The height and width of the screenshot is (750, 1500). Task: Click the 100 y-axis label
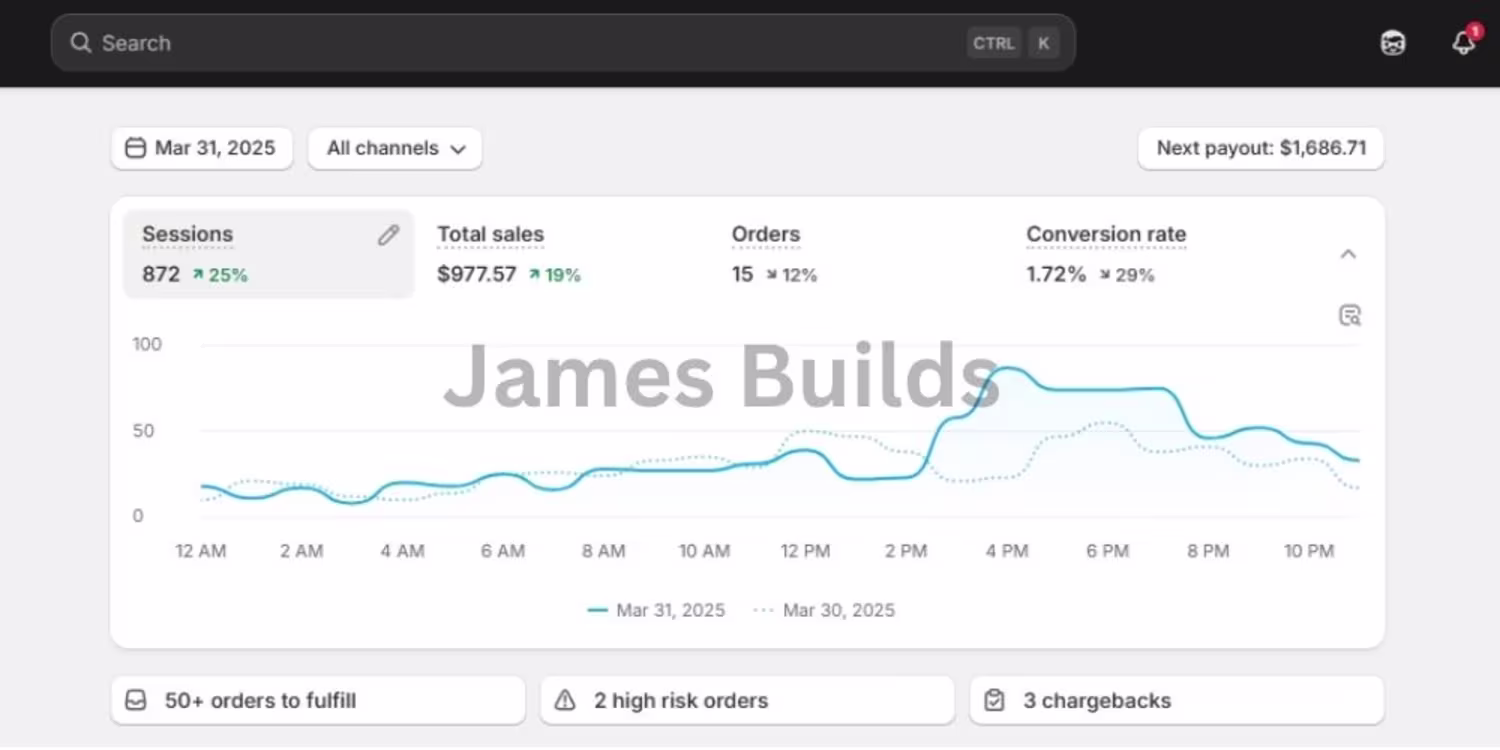(147, 344)
